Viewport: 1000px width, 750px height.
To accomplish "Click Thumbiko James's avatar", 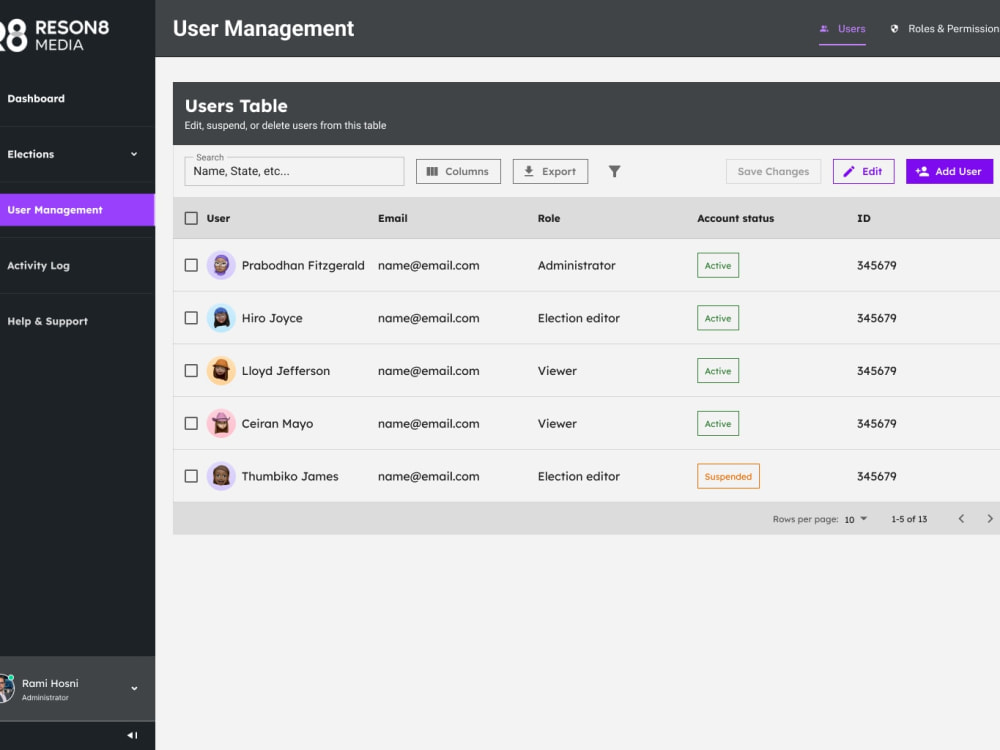I will (221, 476).
